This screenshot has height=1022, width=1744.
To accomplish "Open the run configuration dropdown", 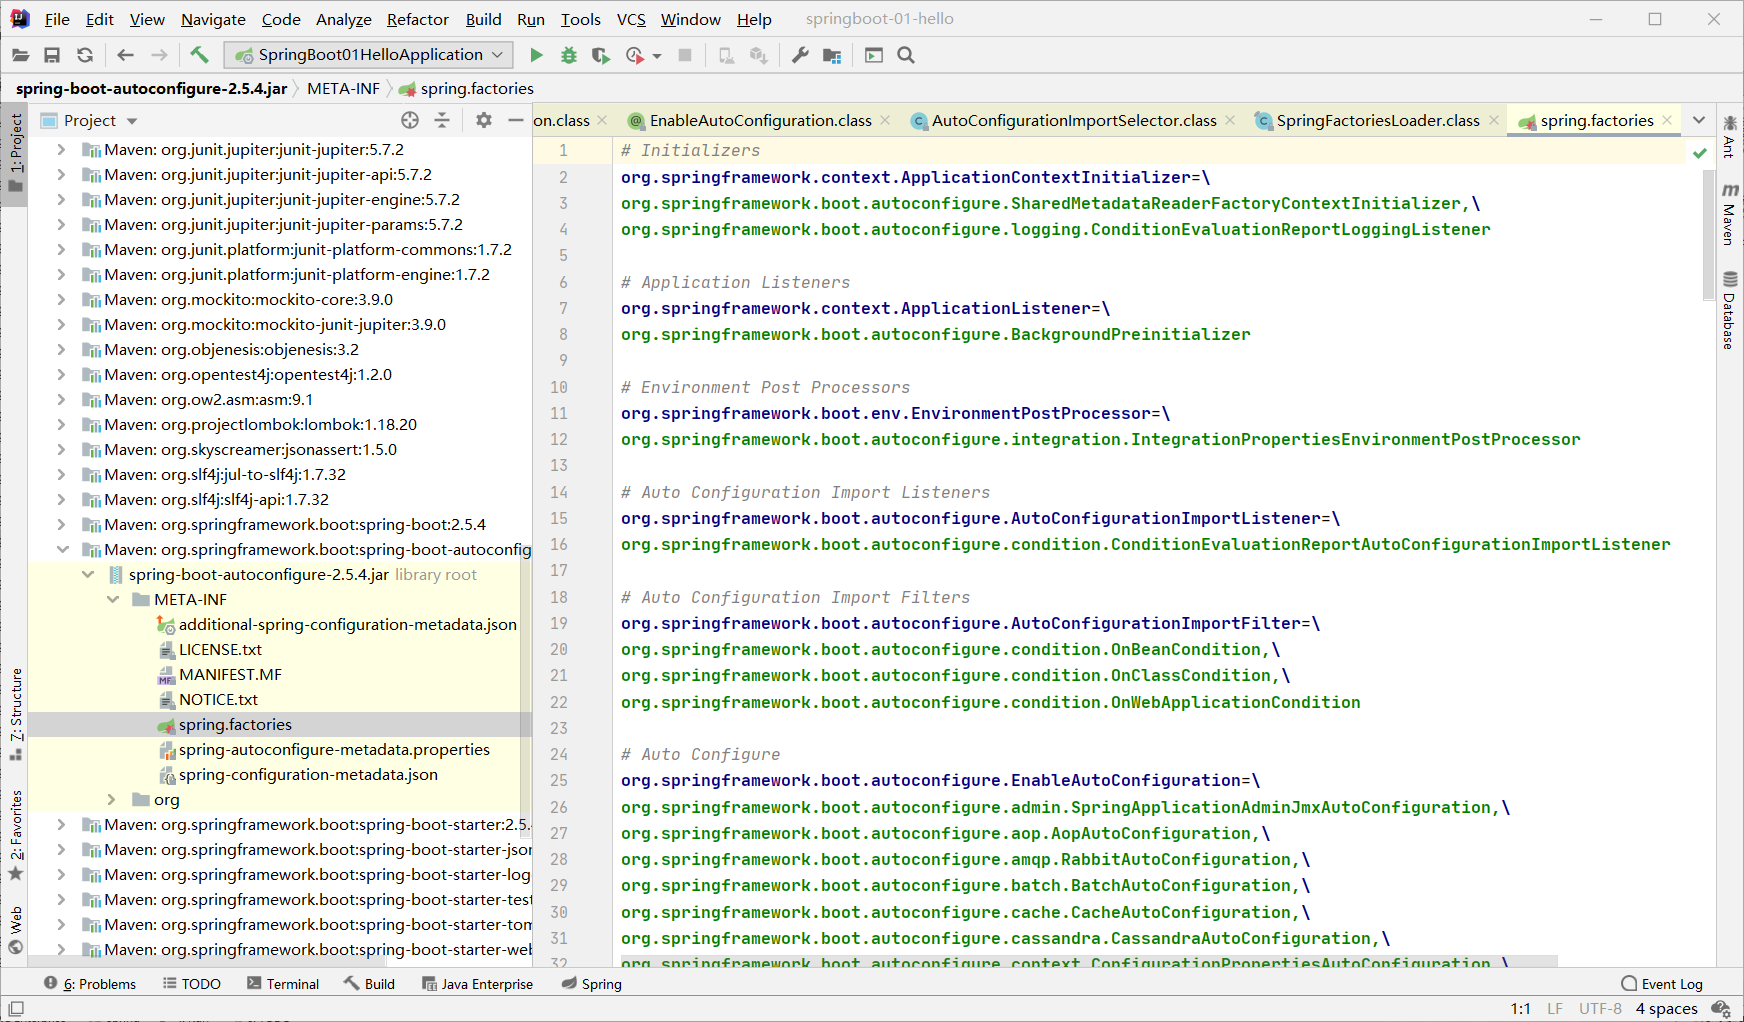I will tap(369, 55).
